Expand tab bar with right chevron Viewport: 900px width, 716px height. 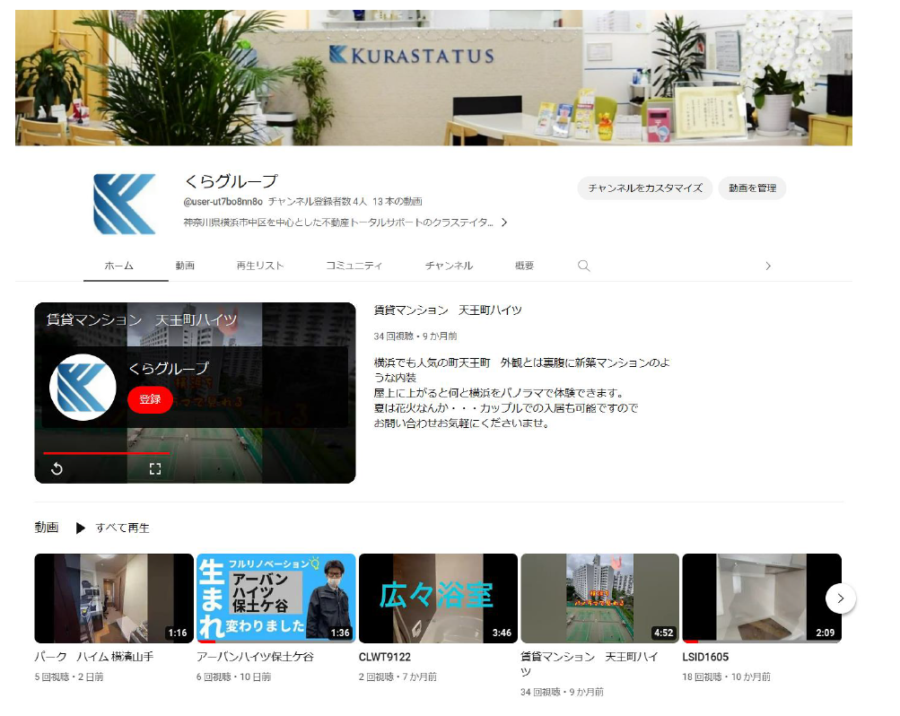click(x=768, y=266)
